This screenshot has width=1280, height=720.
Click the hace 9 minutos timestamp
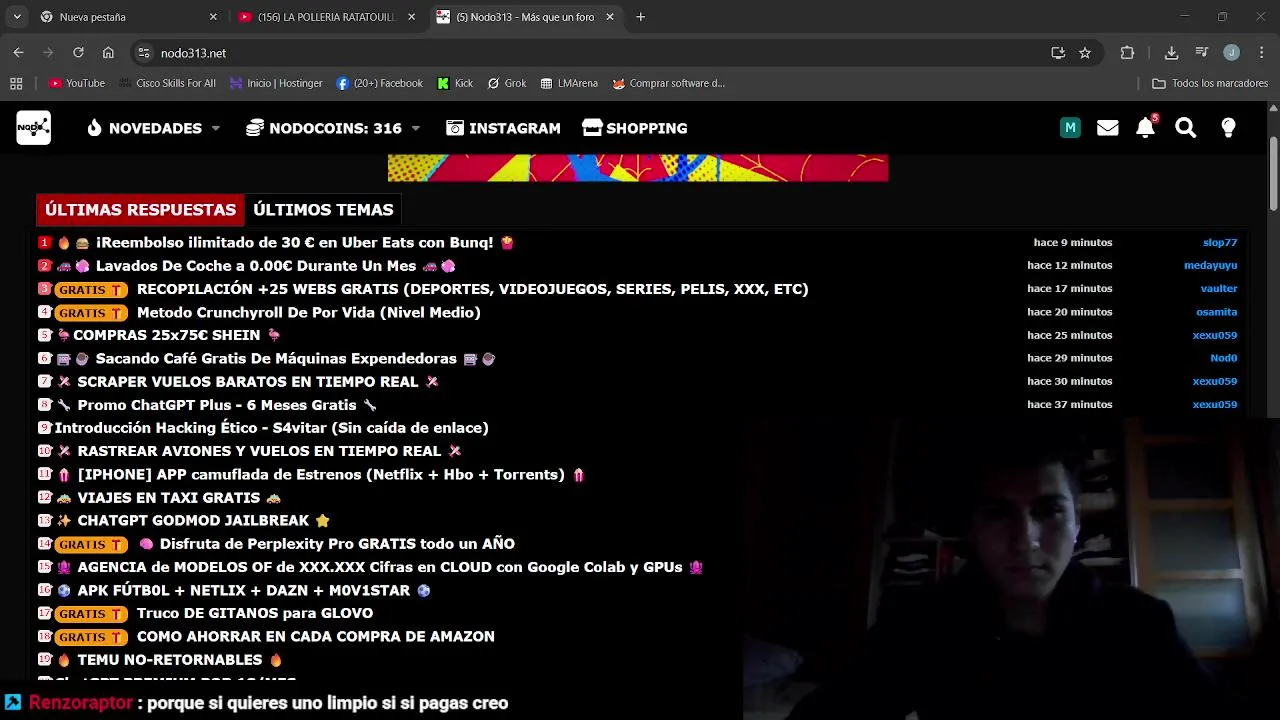[x=1073, y=243]
